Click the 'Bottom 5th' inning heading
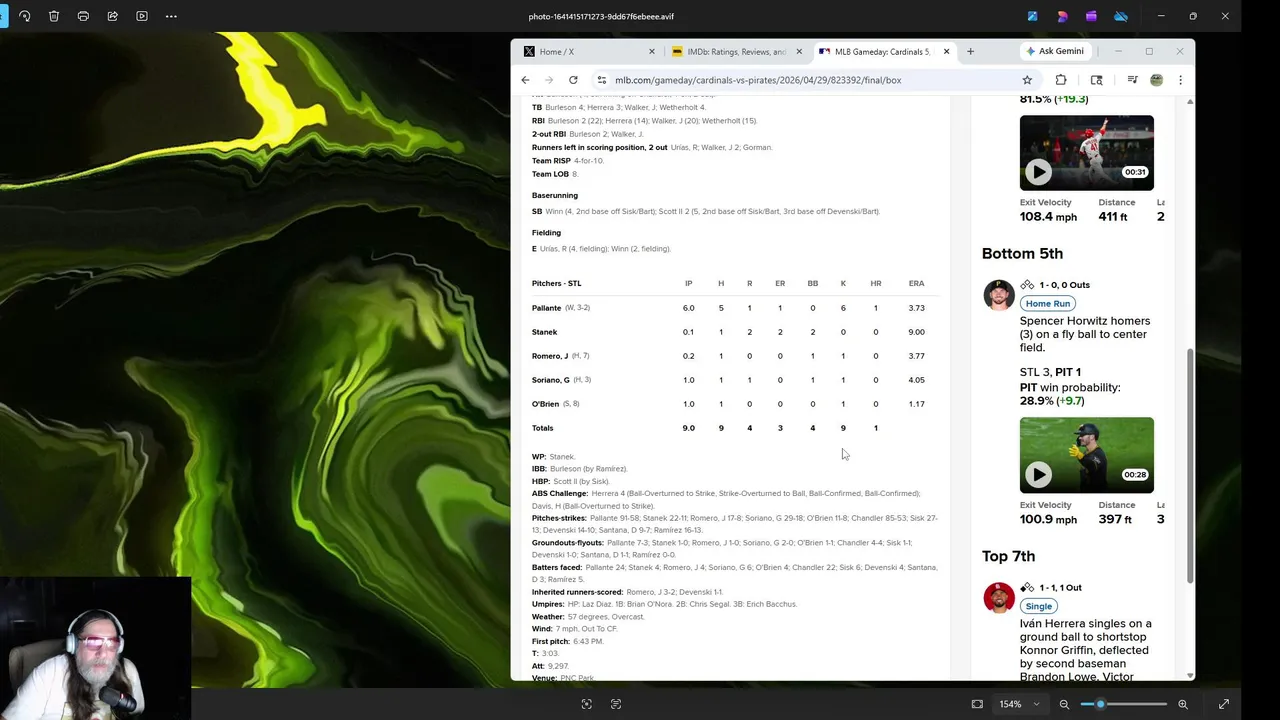This screenshot has width=1280, height=720. tap(1022, 253)
